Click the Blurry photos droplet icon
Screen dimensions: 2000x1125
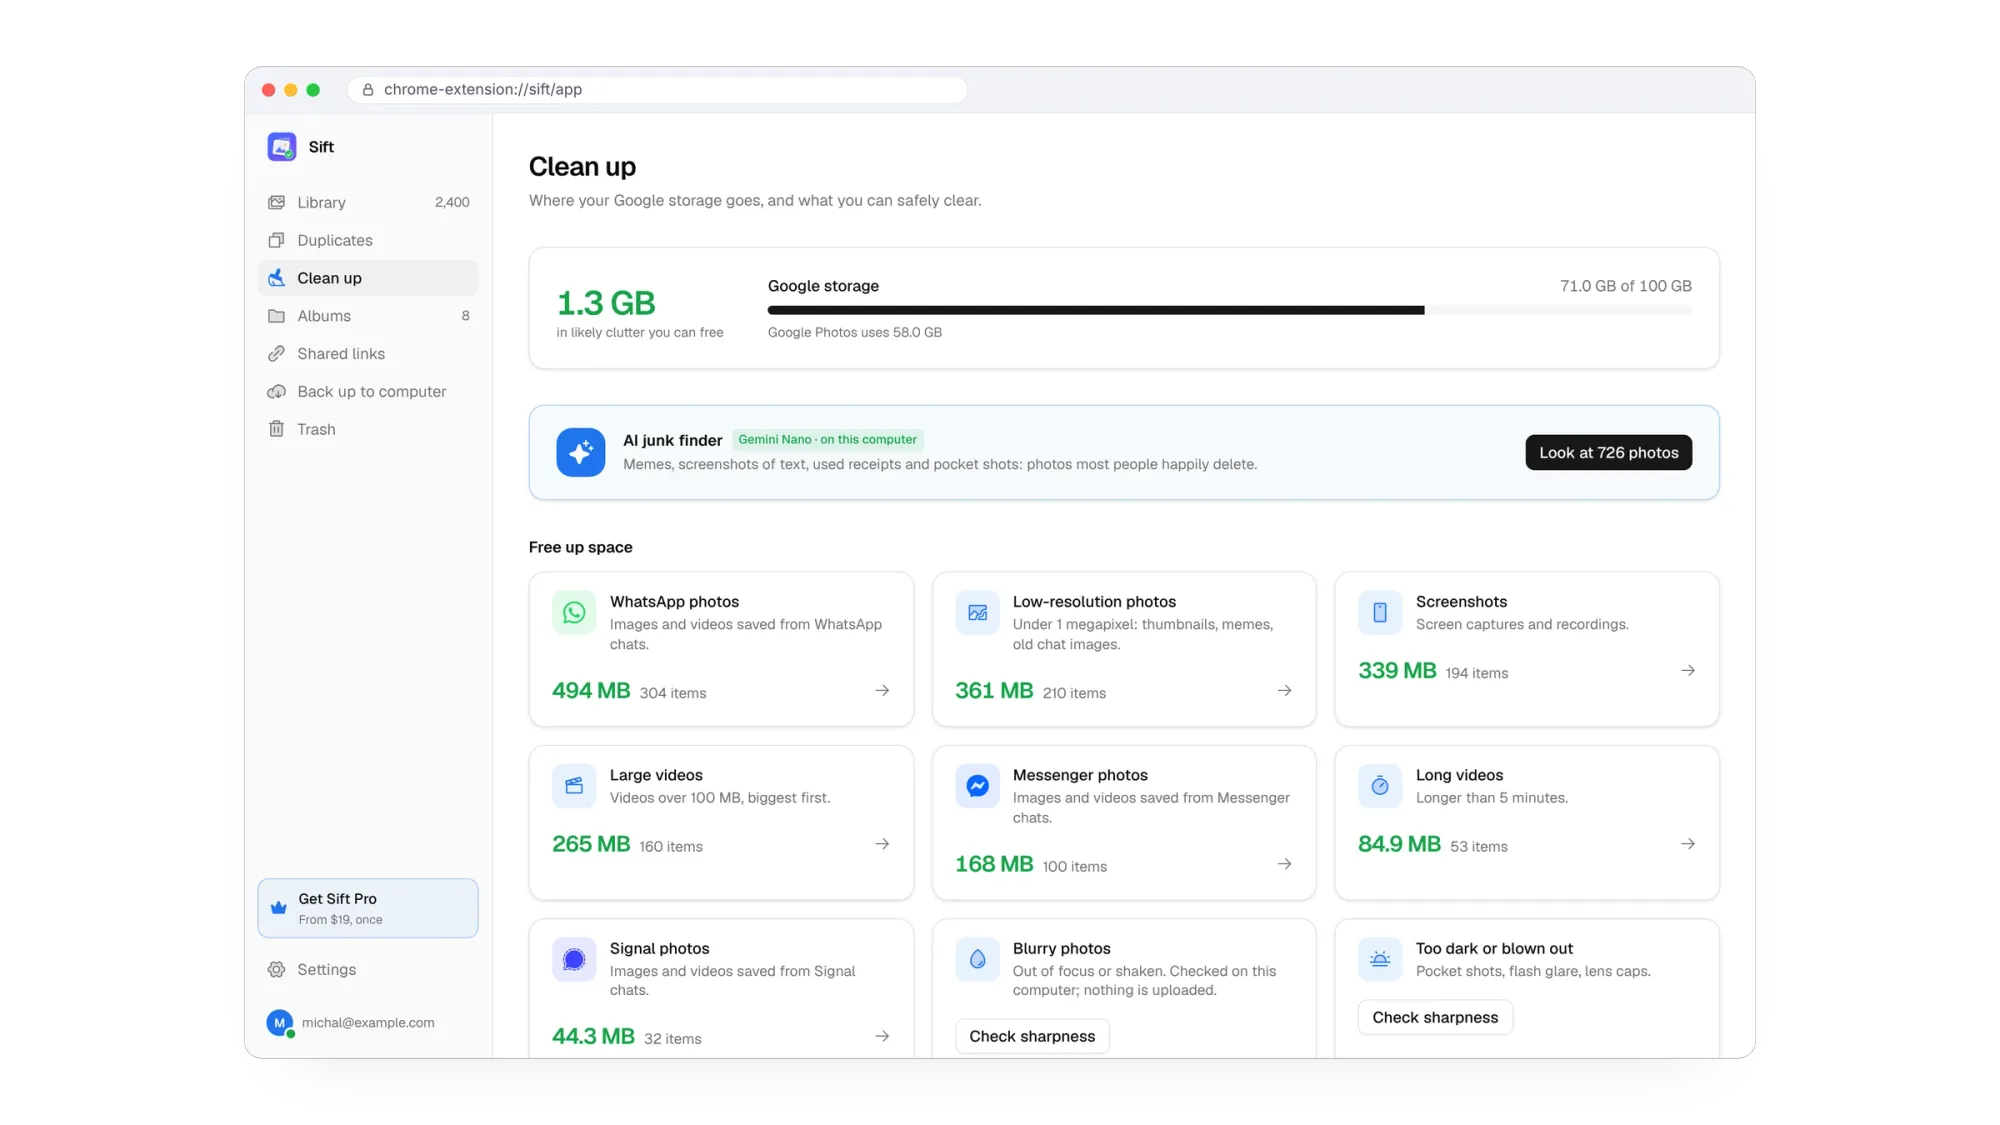coord(977,960)
